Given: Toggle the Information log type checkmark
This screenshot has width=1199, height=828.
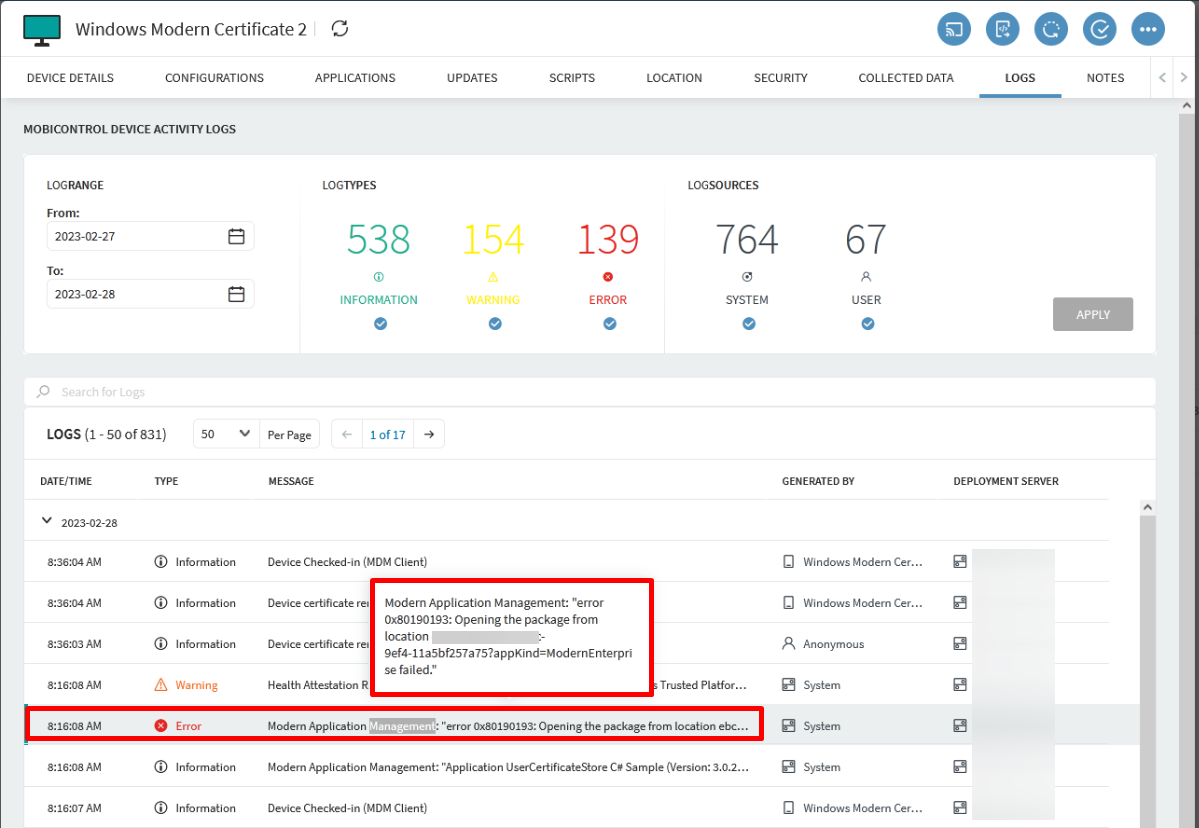Looking at the screenshot, I should tap(380, 324).
